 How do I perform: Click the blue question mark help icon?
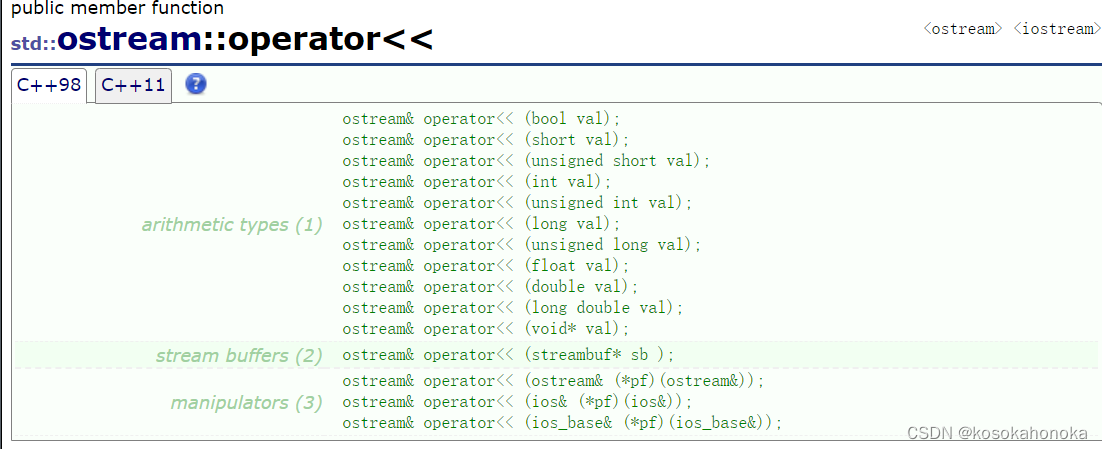click(196, 84)
